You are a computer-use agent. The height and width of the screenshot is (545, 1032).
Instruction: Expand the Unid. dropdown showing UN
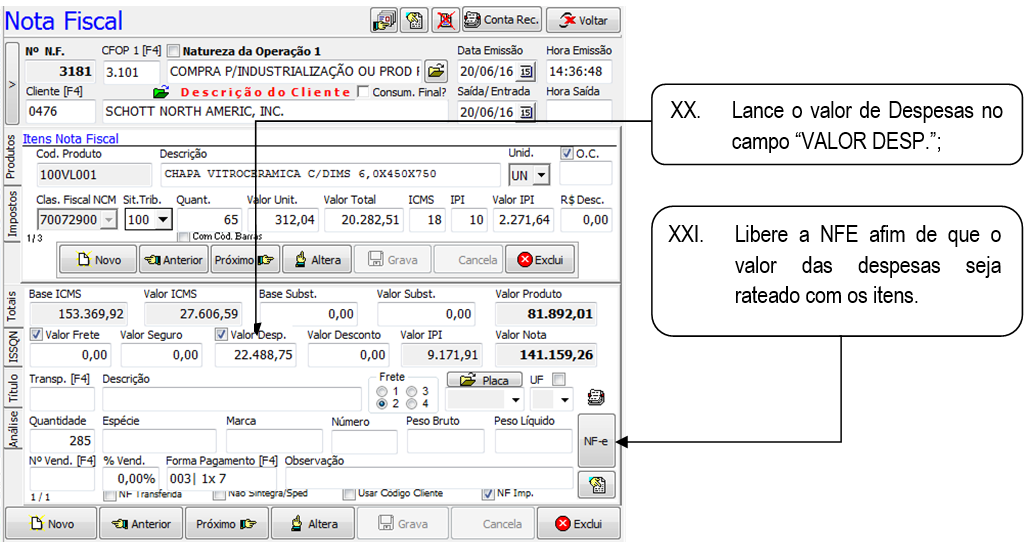pos(542,175)
